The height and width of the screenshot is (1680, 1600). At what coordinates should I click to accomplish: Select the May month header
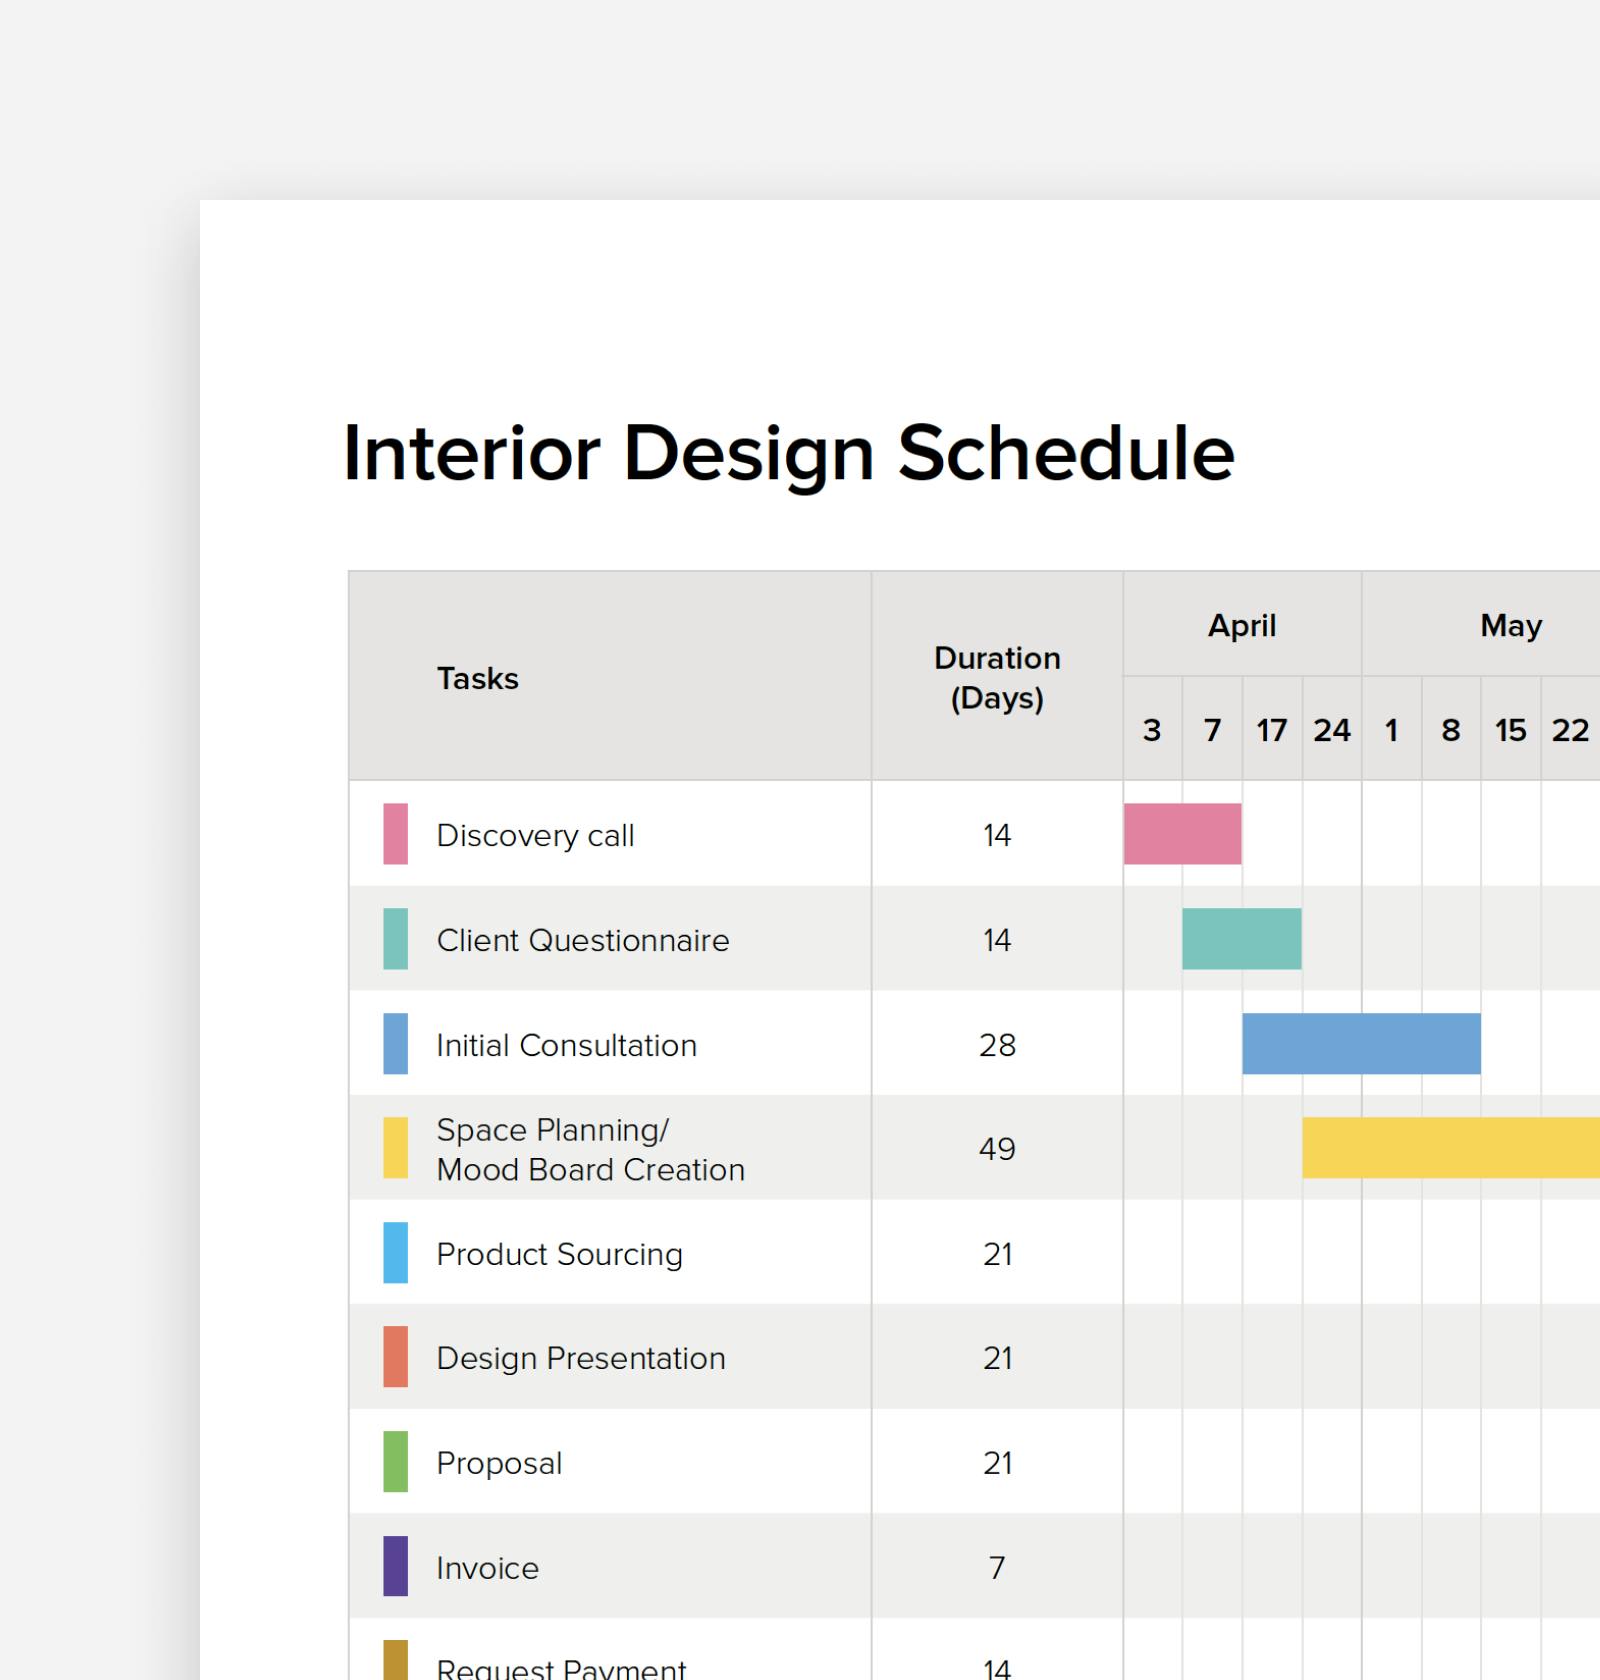(x=1510, y=626)
